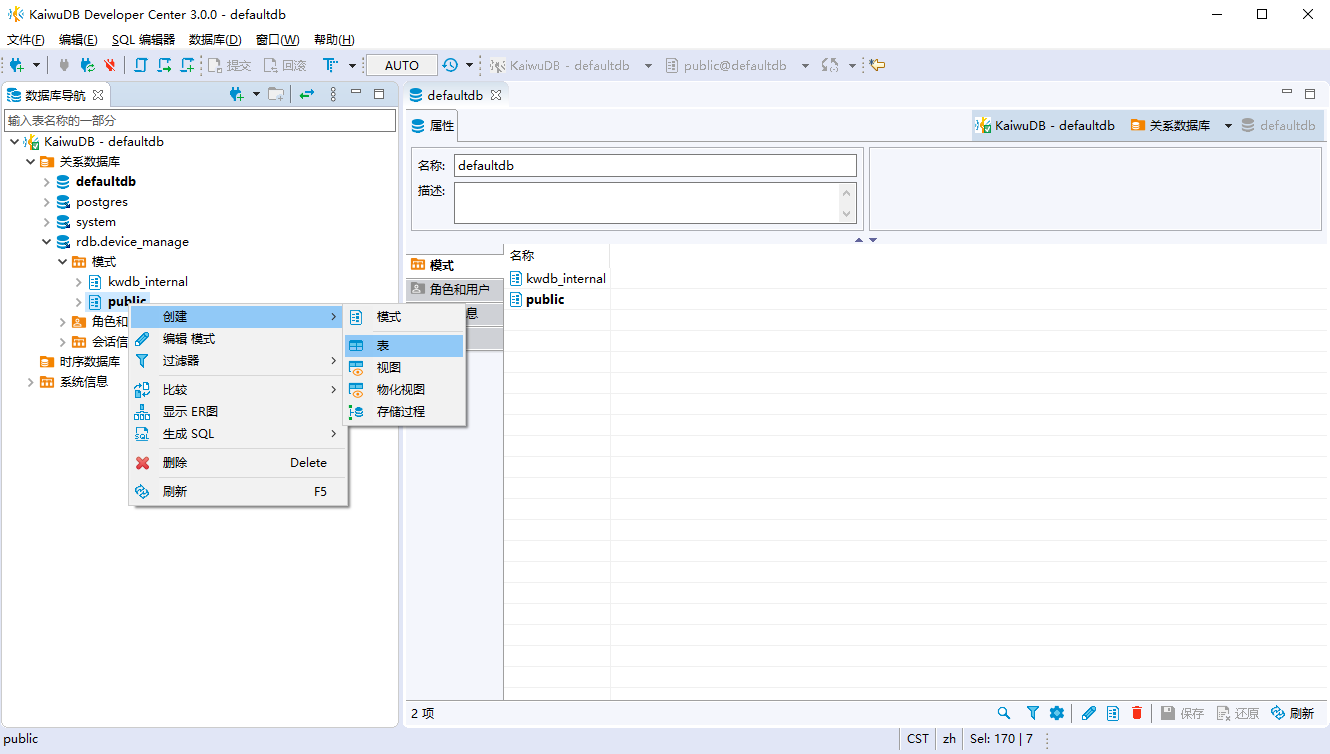Click the yellow back arrow icon in toolbar
This screenshot has height=754, width=1330.
[x=878, y=65]
